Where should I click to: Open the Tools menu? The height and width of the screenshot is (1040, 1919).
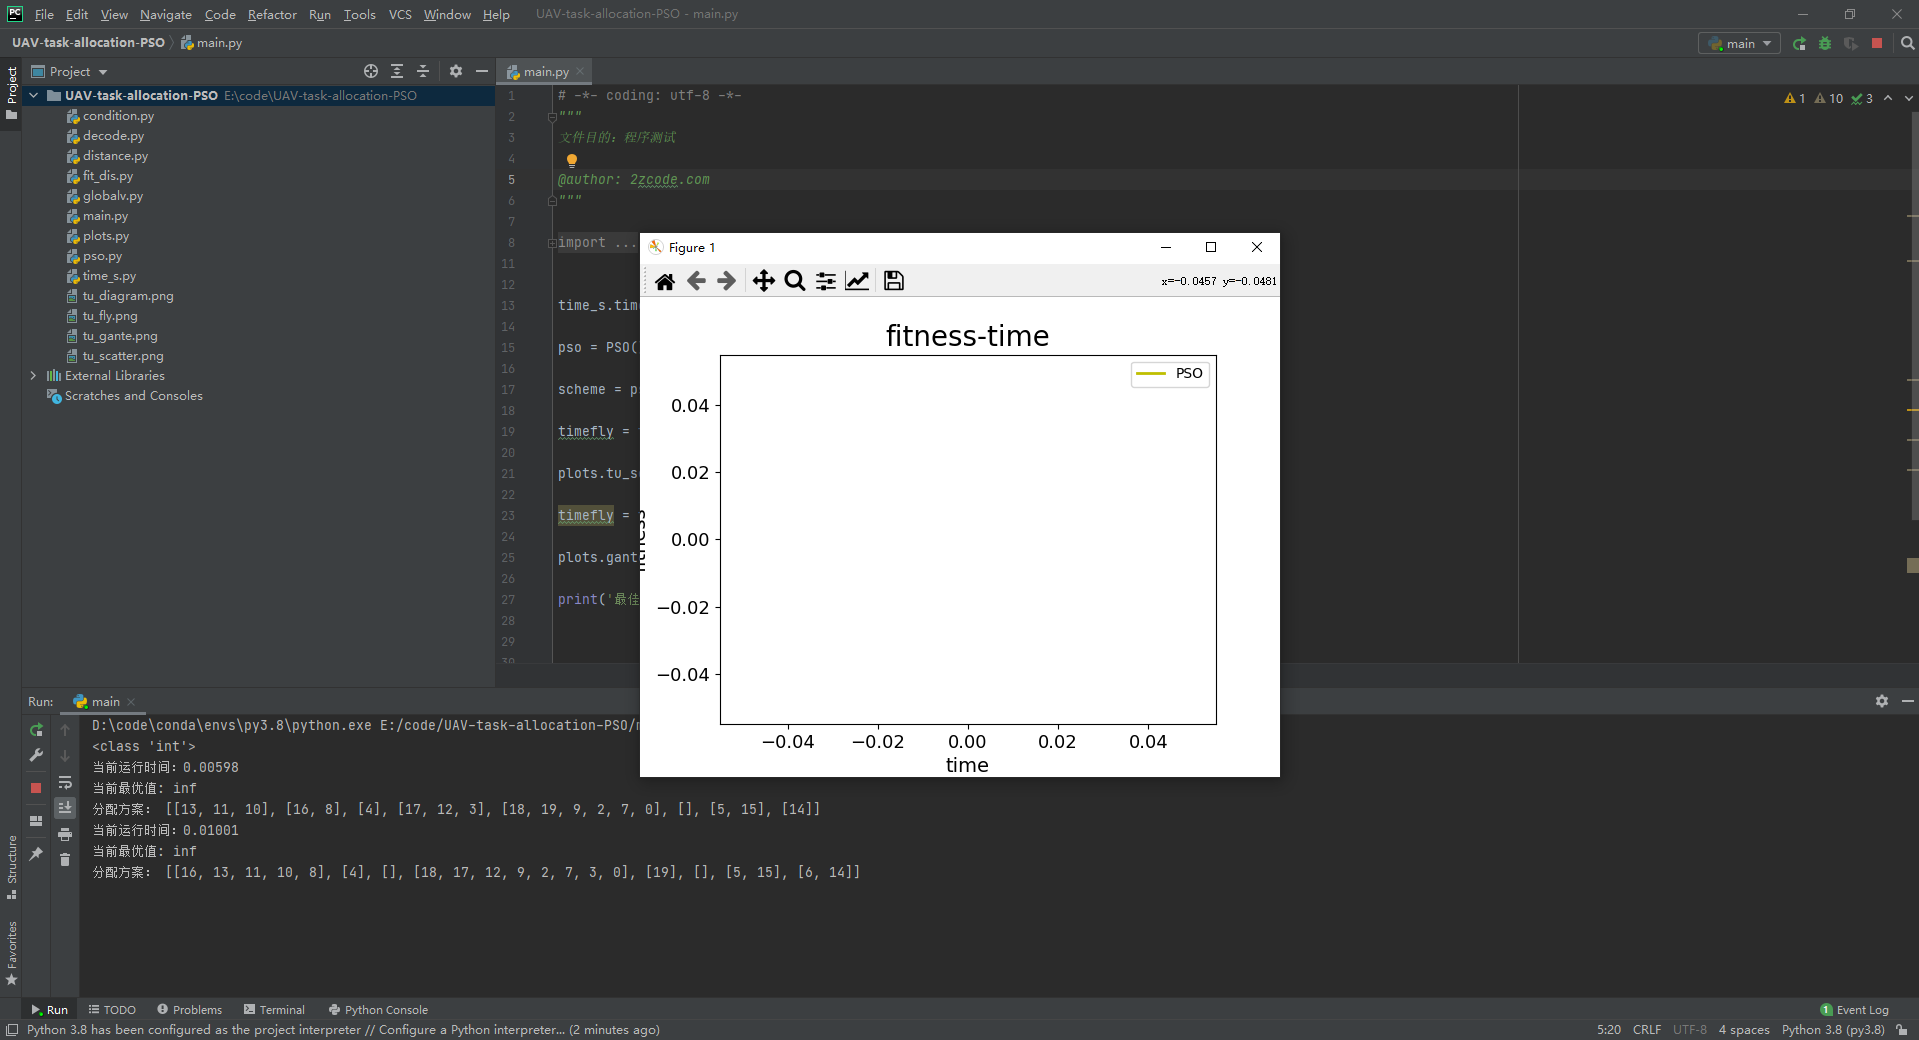click(359, 14)
